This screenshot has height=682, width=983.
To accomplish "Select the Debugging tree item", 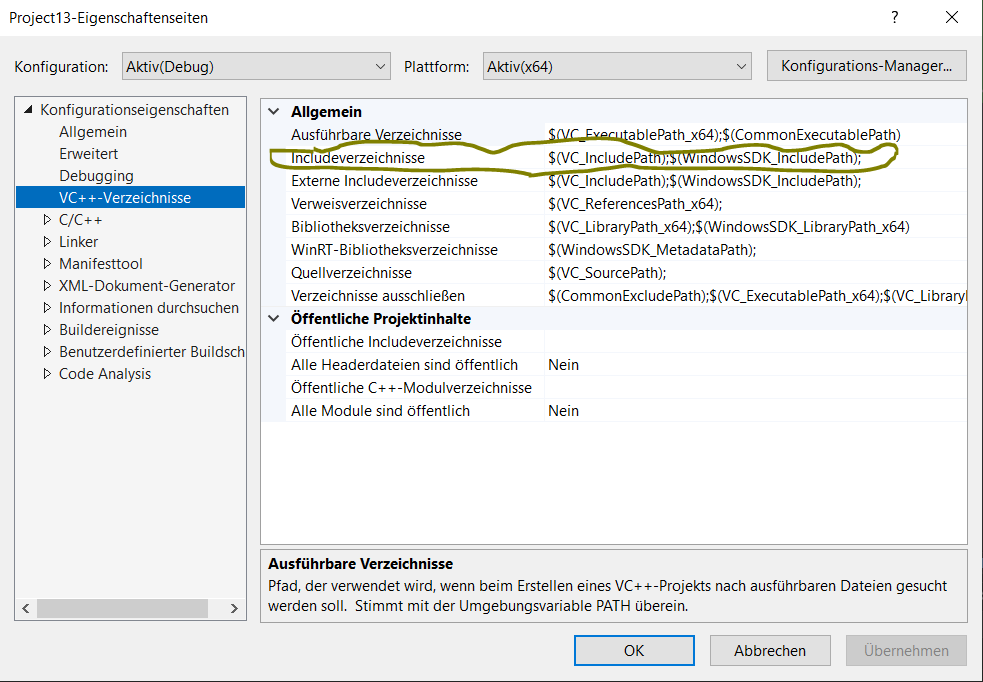I will click(x=97, y=175).
